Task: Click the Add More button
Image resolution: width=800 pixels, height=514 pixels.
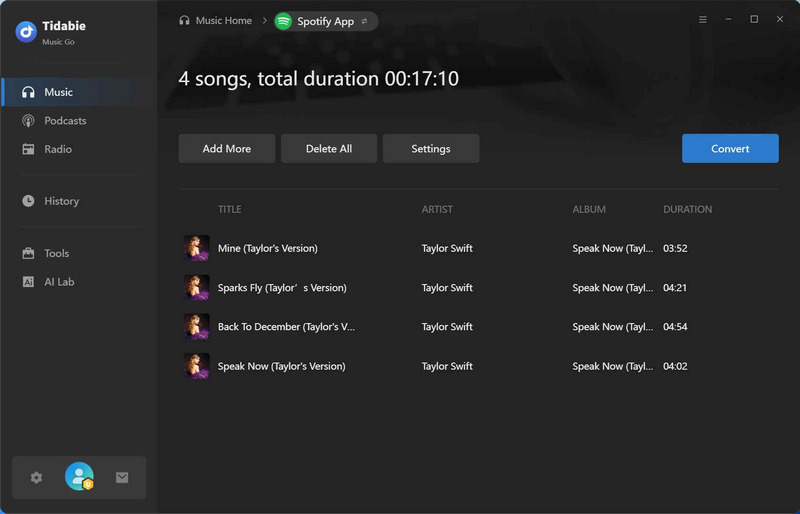Action: [x=227, y=149]
